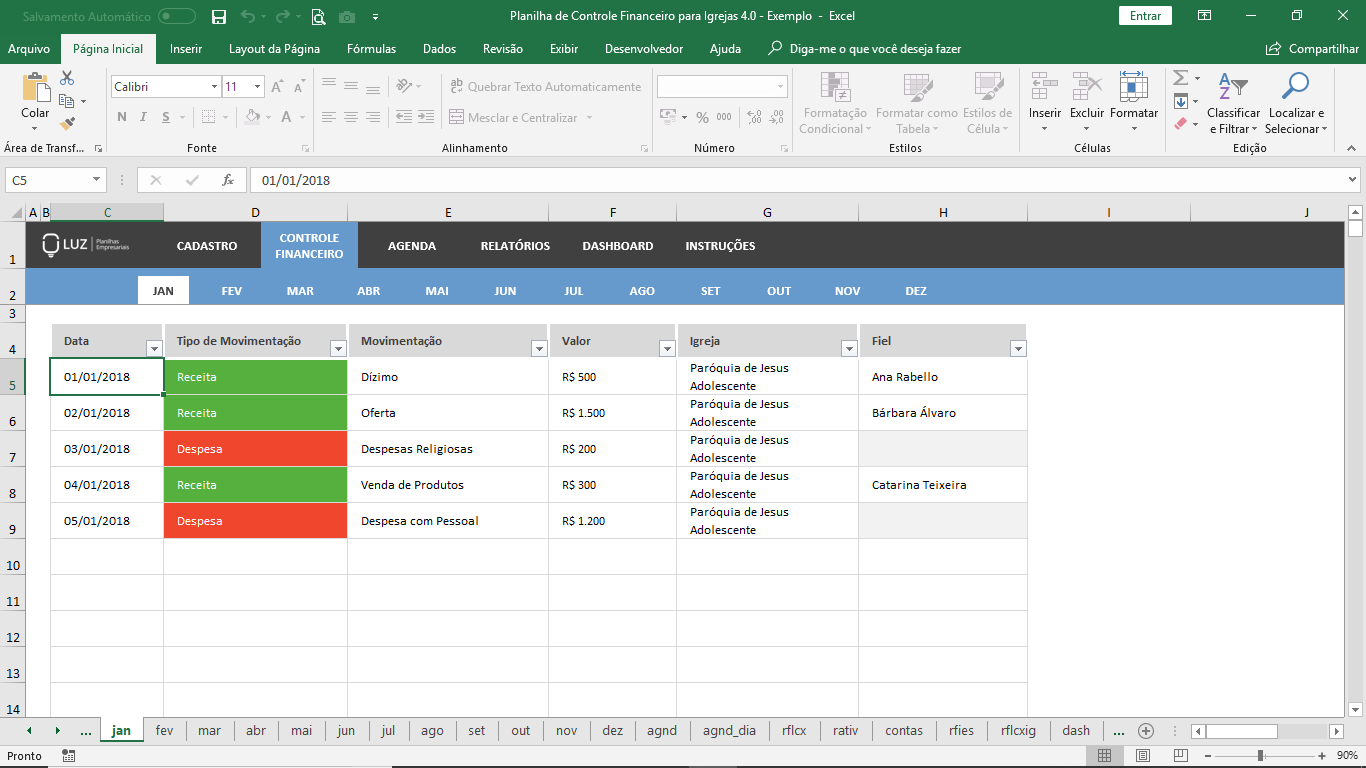Click the AutoSum sigma icon
The height and width of the screenshot is (768, 1366).
[x=1180, y=78]
